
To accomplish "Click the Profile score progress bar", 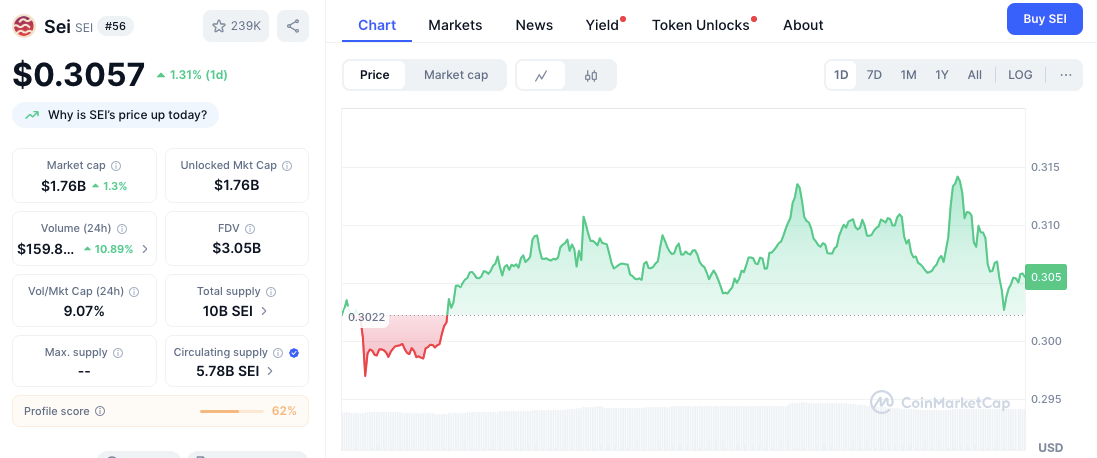I will tap(232, 411).
